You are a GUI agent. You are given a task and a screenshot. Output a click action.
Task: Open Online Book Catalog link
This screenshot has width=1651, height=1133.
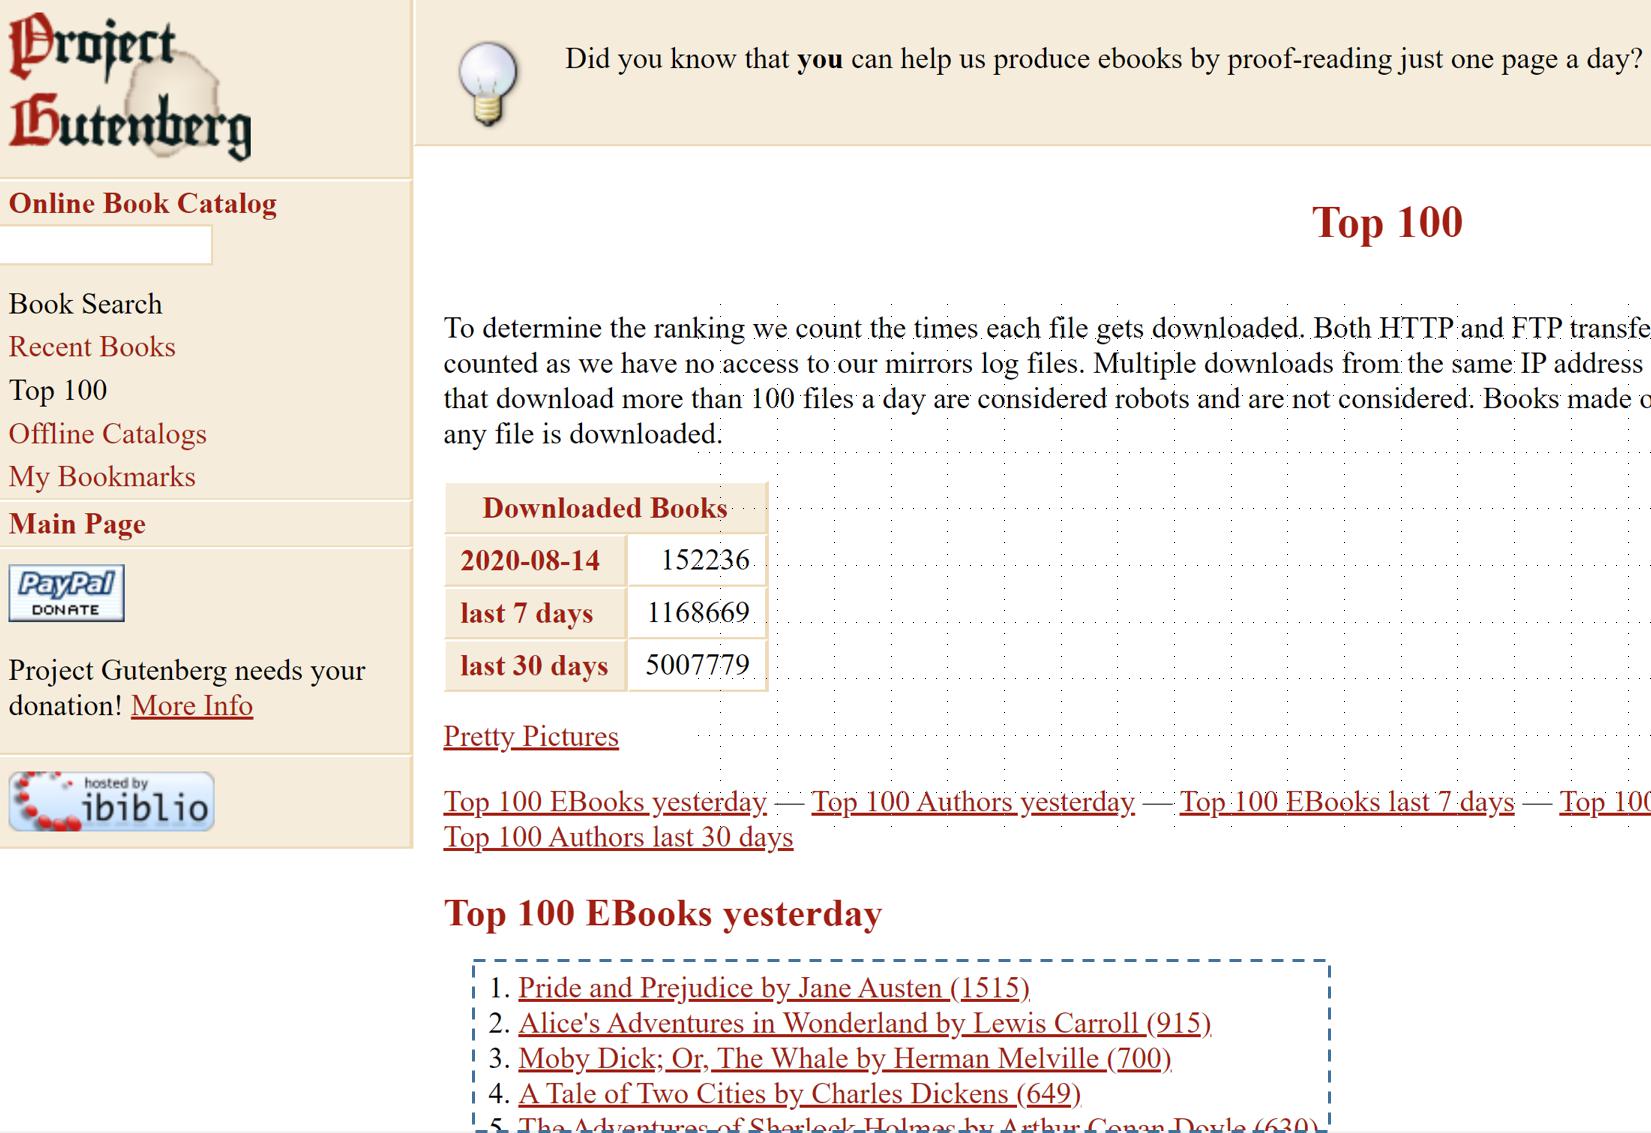(x=143, y=203)
